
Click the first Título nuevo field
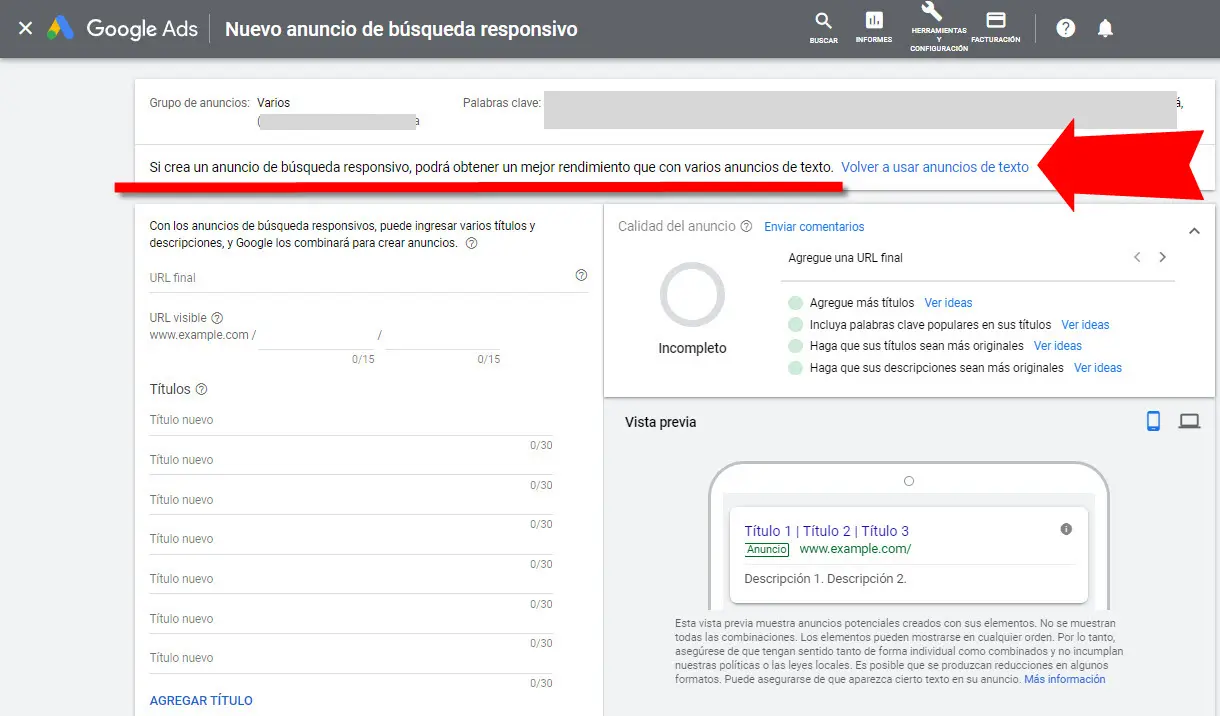(351, 420)
